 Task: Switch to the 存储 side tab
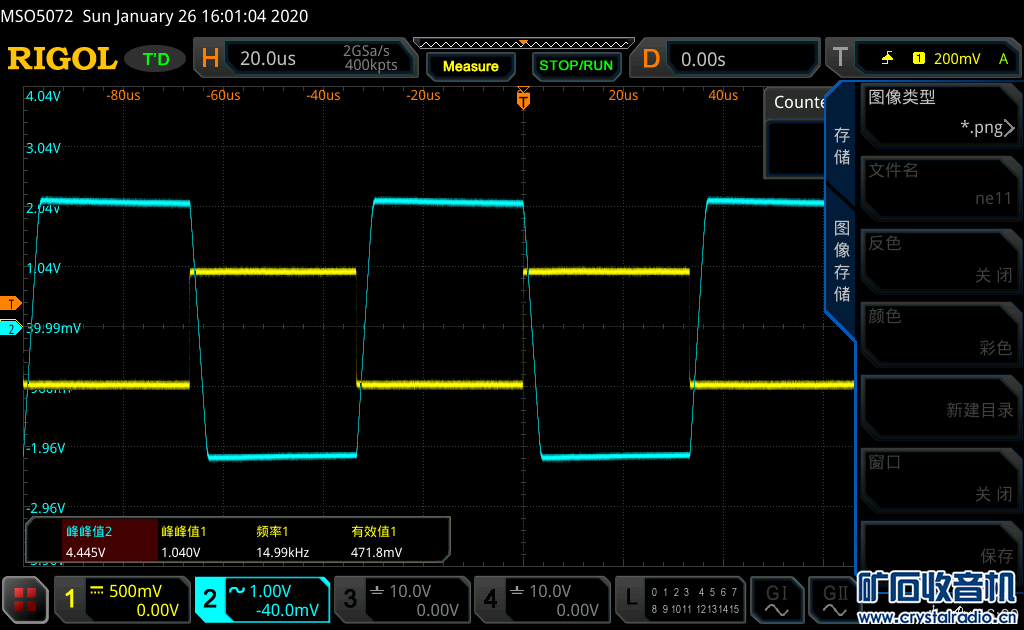(842, 146)
